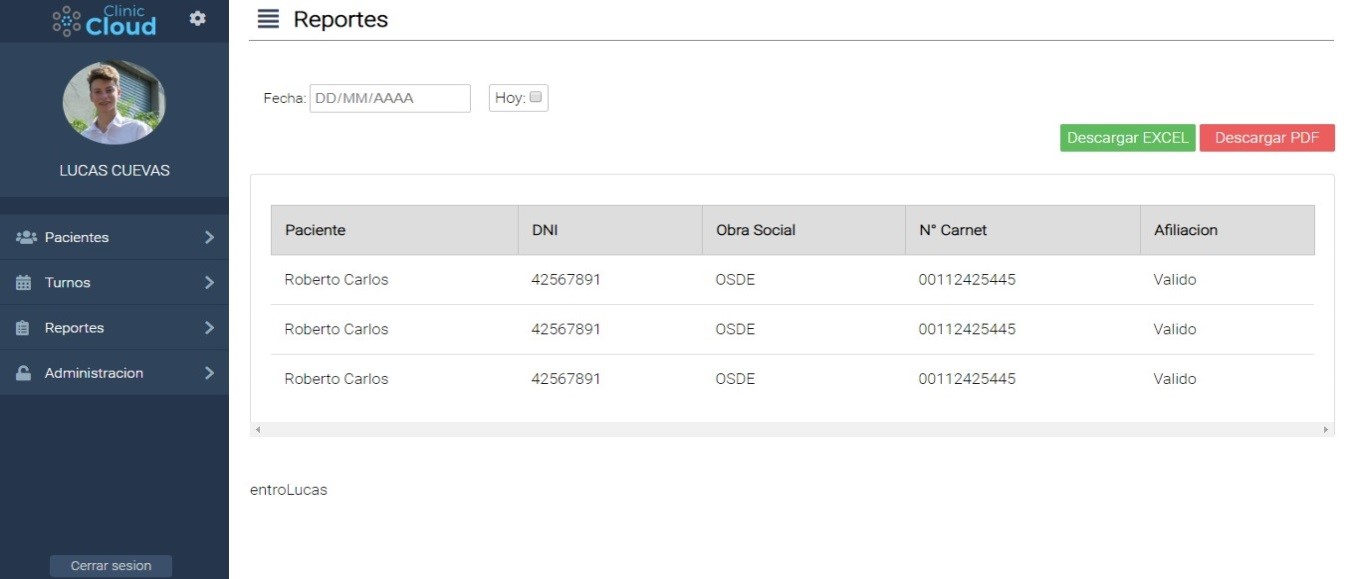
Task: Expand the Turnos chevron arrow
Action: pos(209,283)
